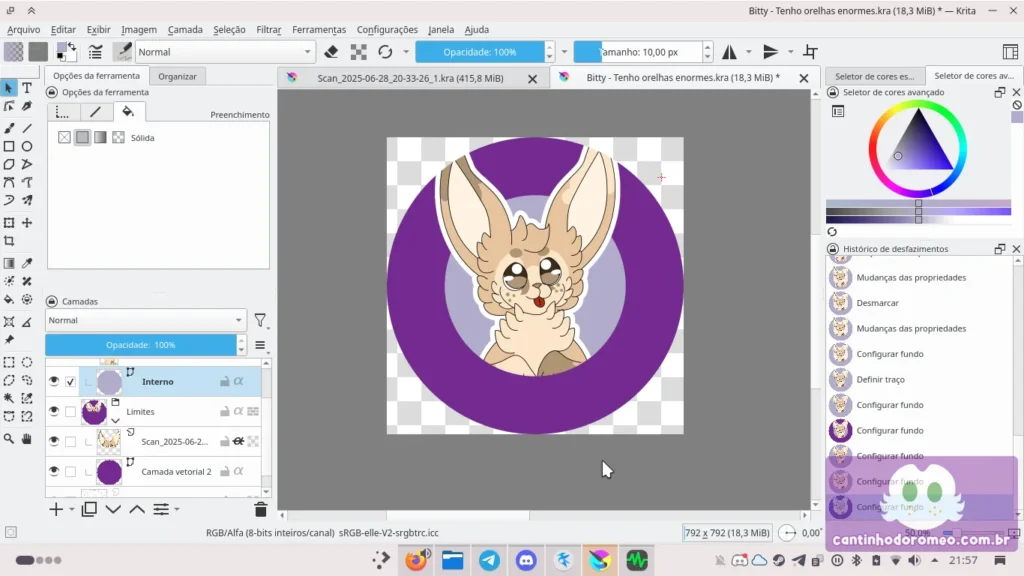Screen dimensions: 1024x576
Task: Select the Contiguous Selection magic wand tool
Action: (9, 398)
